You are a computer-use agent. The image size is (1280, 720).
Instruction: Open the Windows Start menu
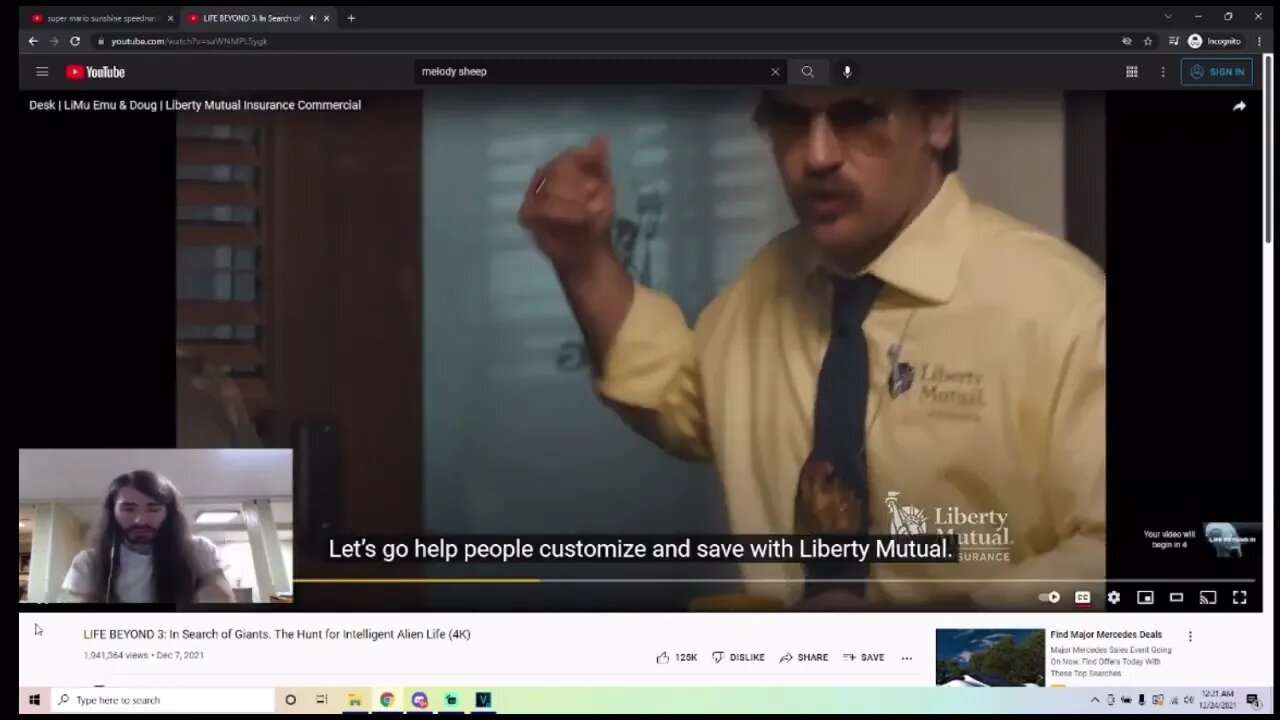click(x=33, y=700)
